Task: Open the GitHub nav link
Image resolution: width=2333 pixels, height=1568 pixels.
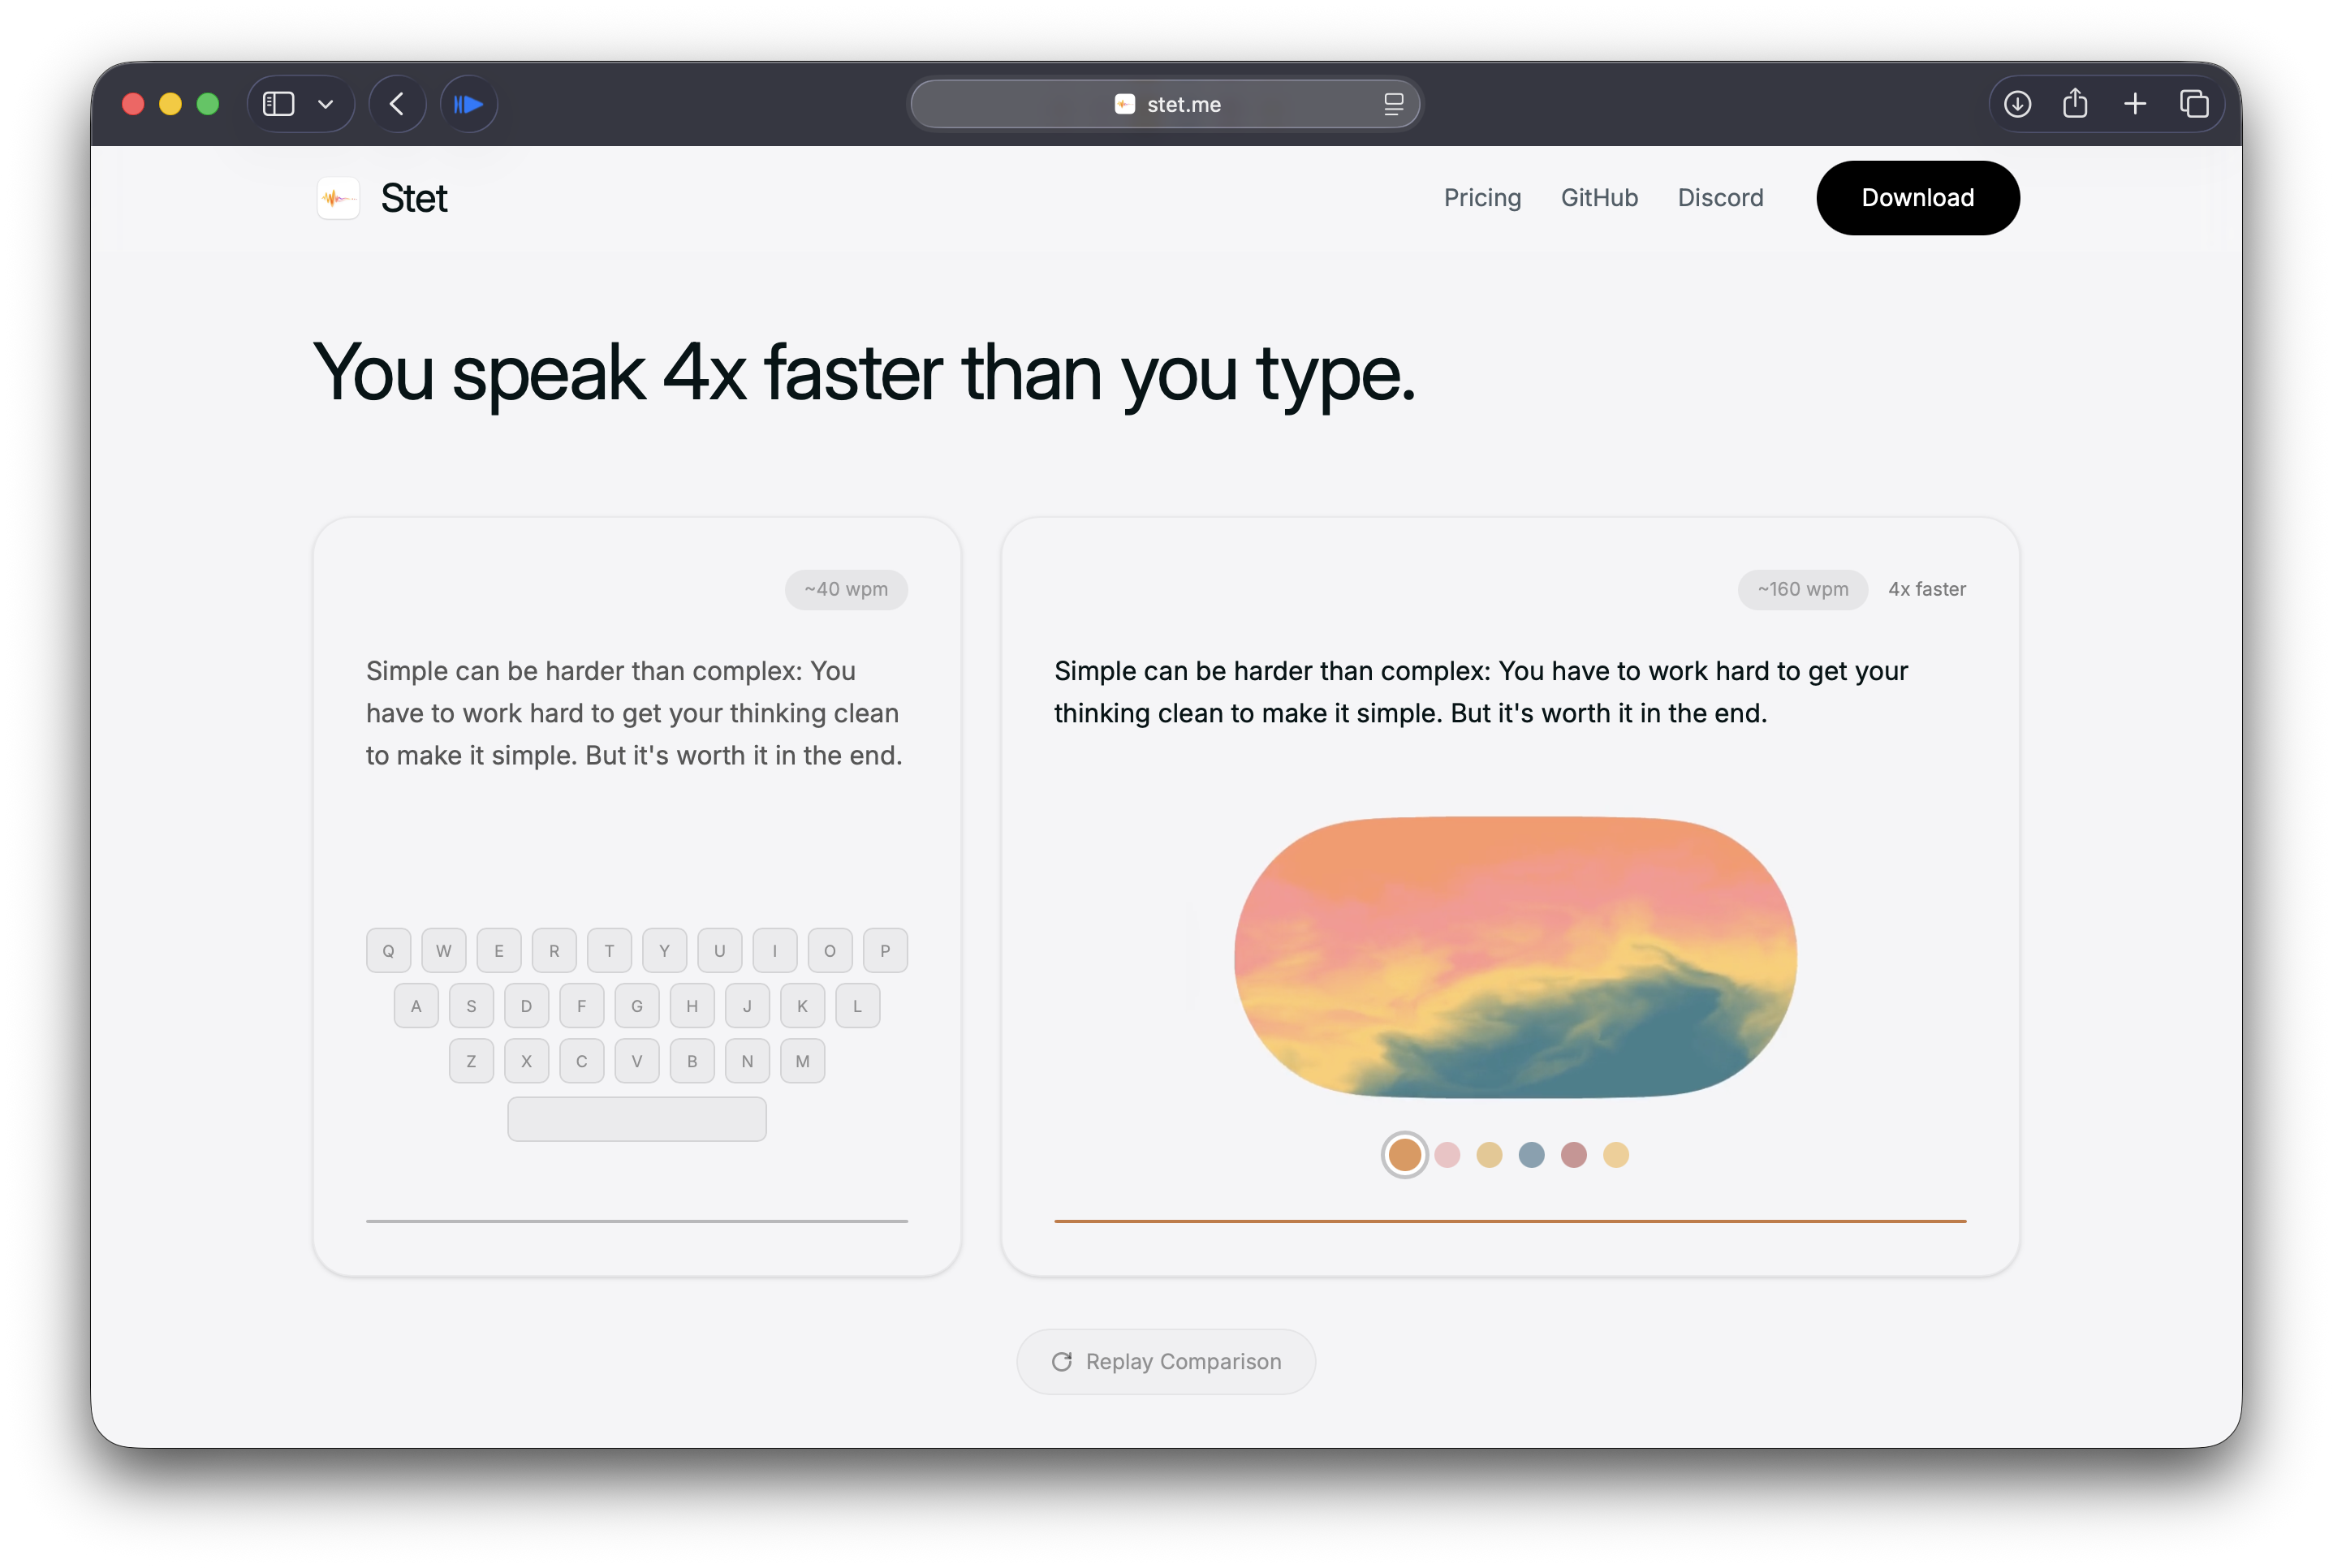Action: pyautogui.click(x=1599, y=198)
